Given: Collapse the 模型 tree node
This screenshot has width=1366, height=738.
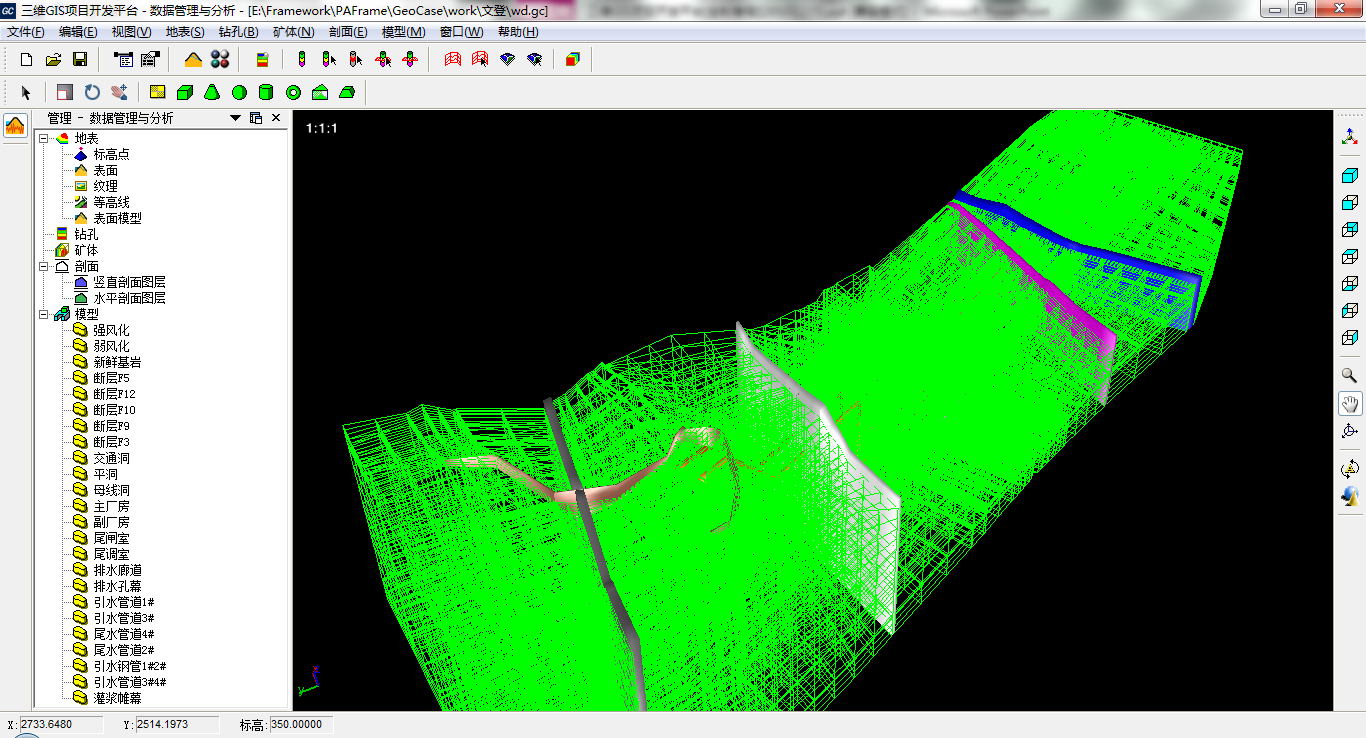Looking at the screenshot, I should click(44, 315).
